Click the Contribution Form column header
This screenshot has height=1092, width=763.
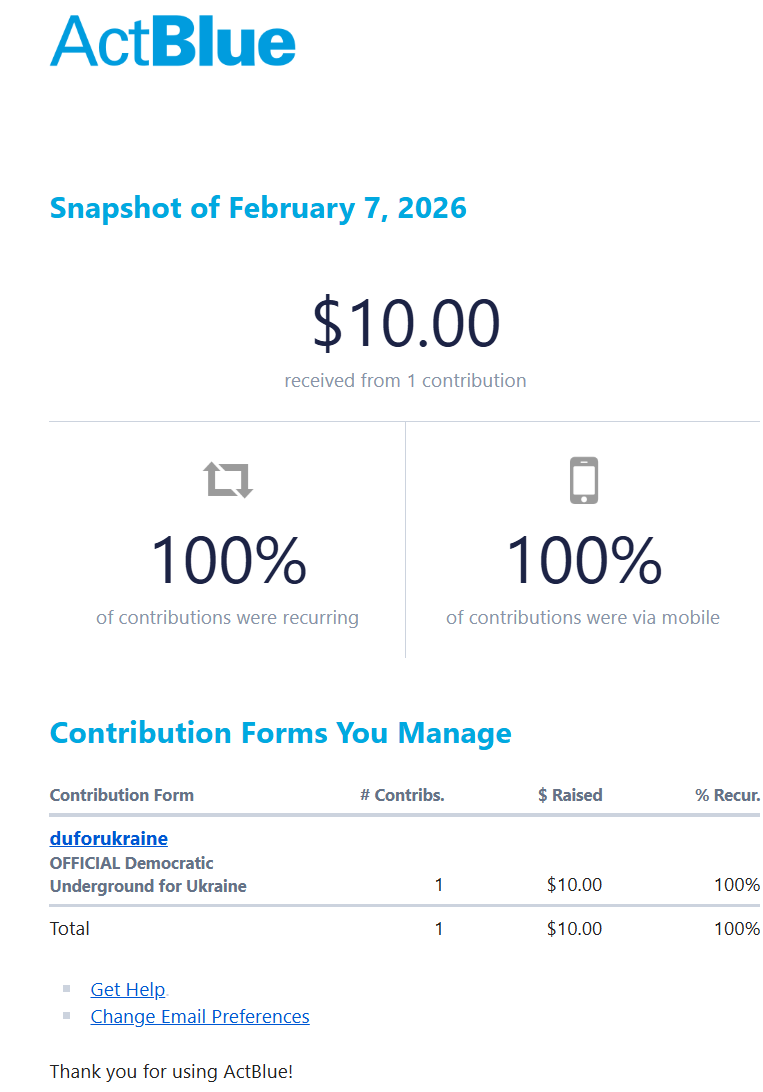[x=122, y=795]
